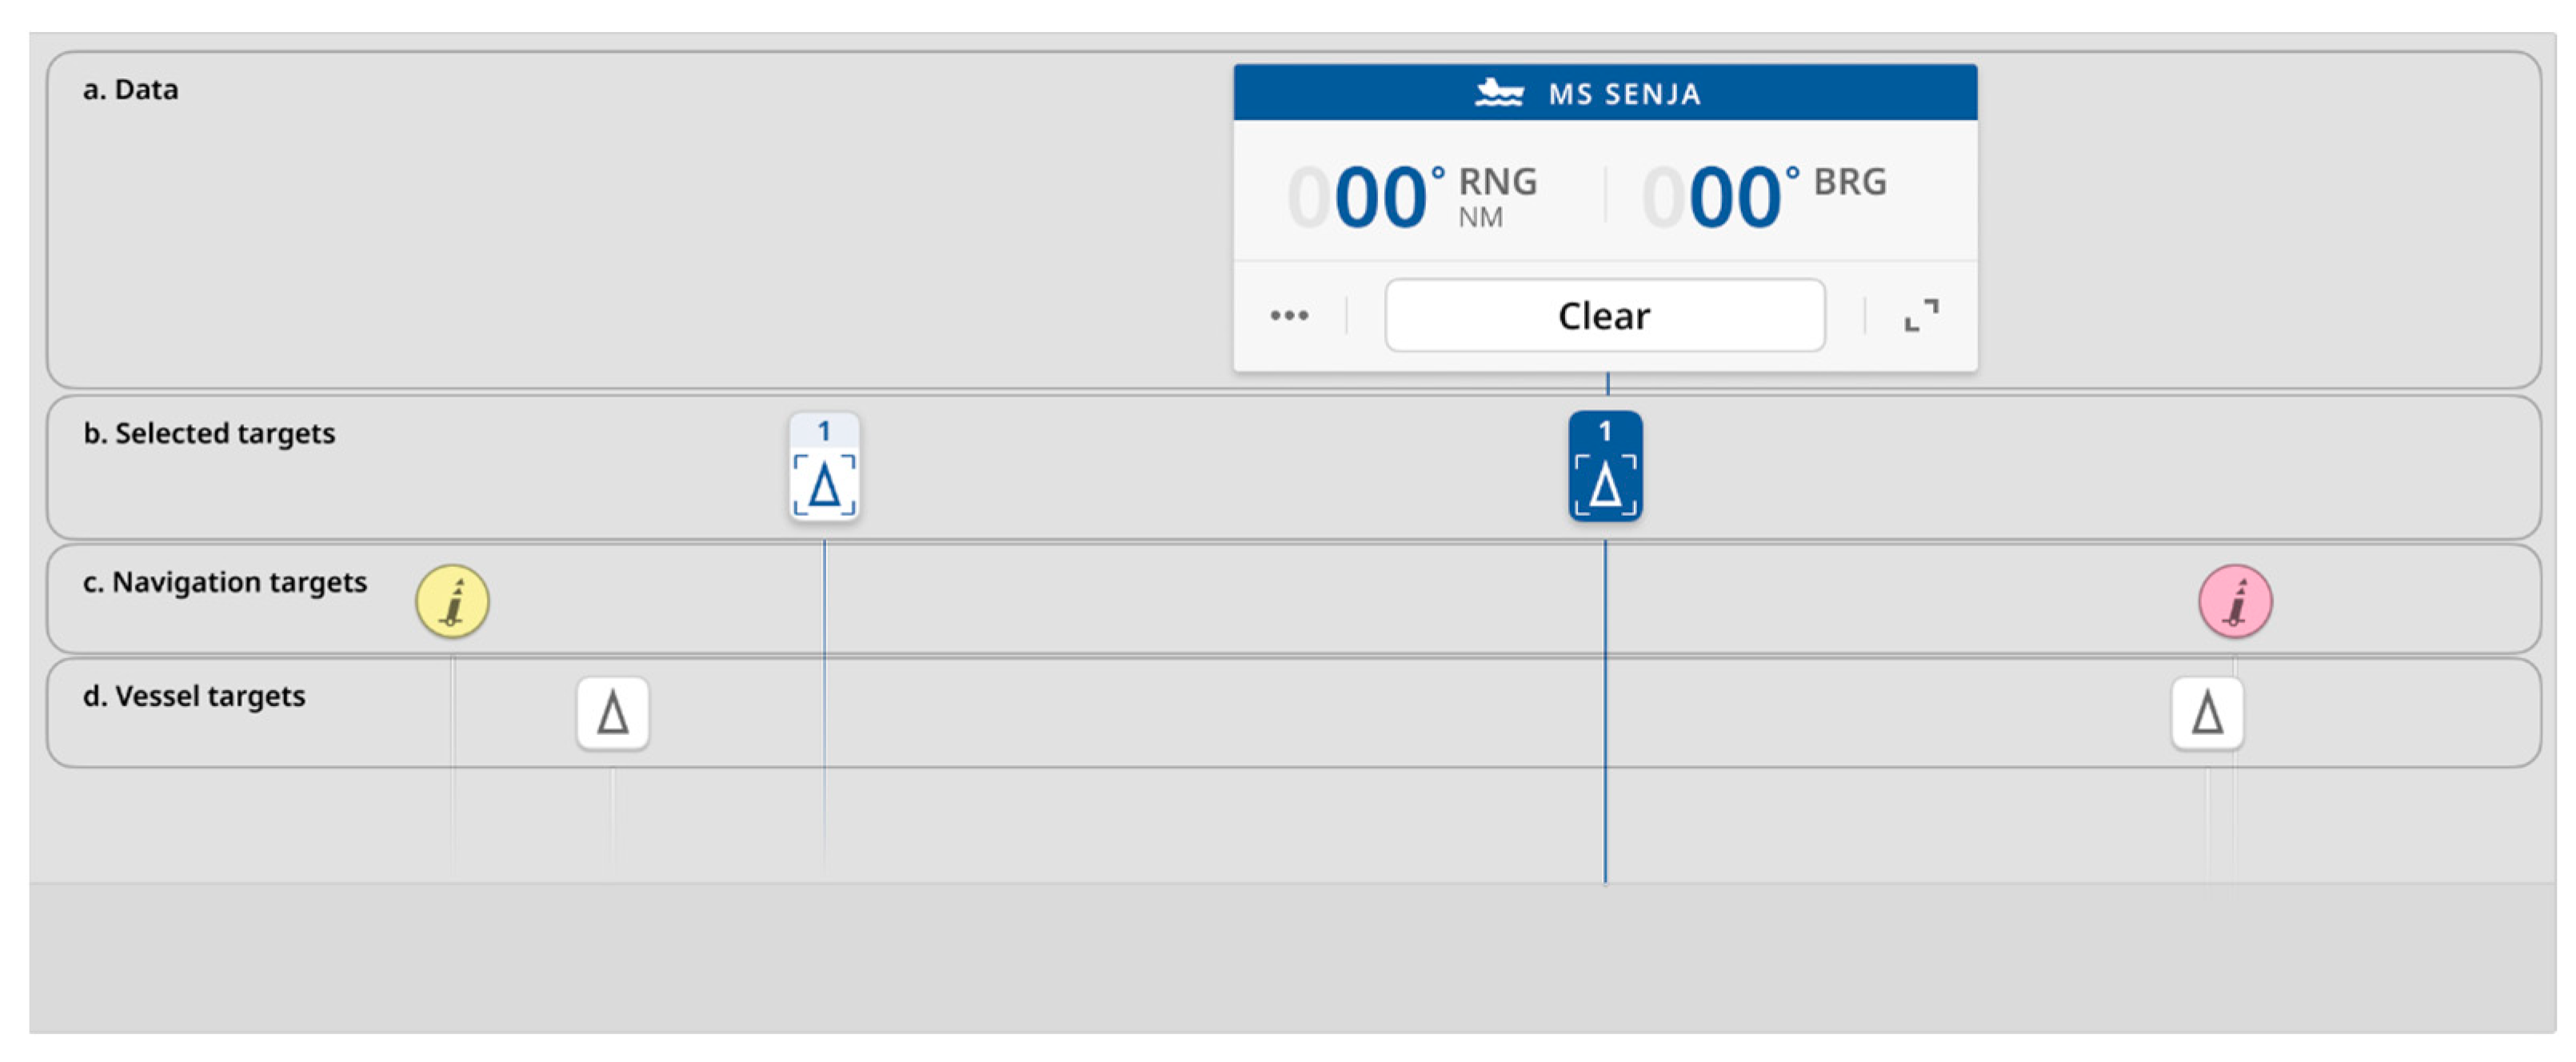Open the three-dots more options menu
Image resolution: width=2576 pixels, height=1062 pixels.
[1289, 316]
